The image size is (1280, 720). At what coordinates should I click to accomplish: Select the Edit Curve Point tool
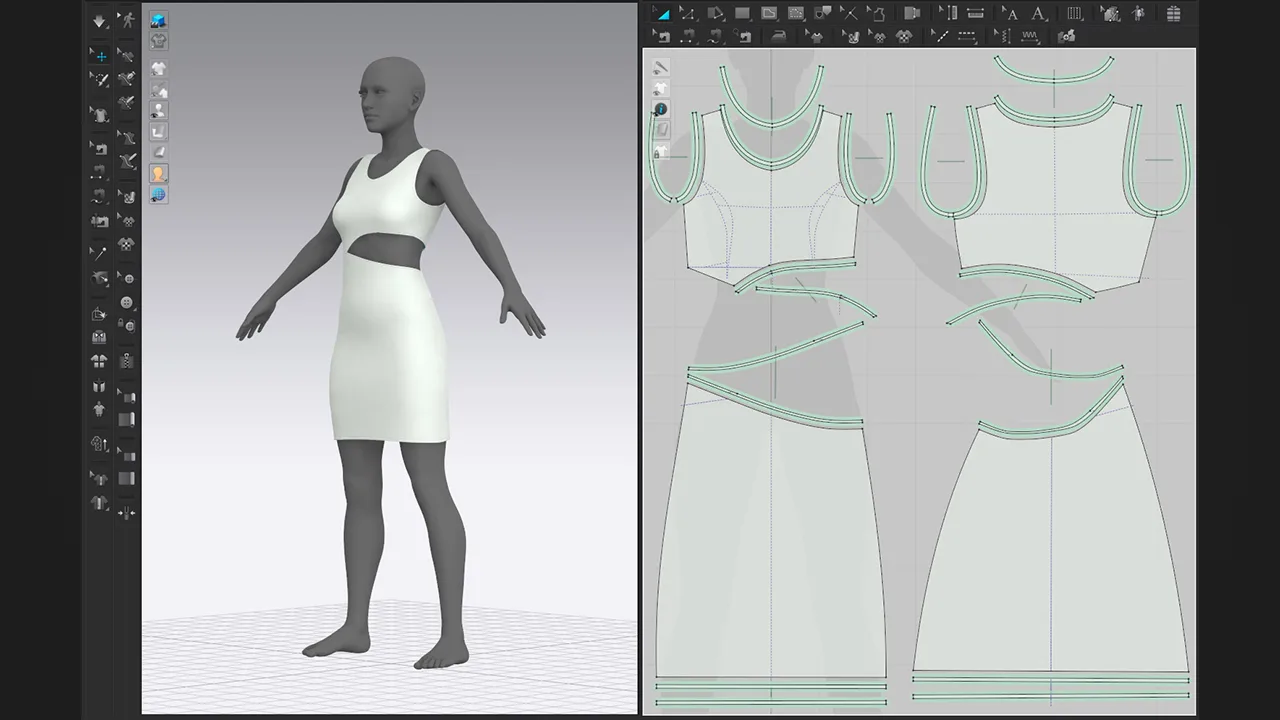(688, 14)
